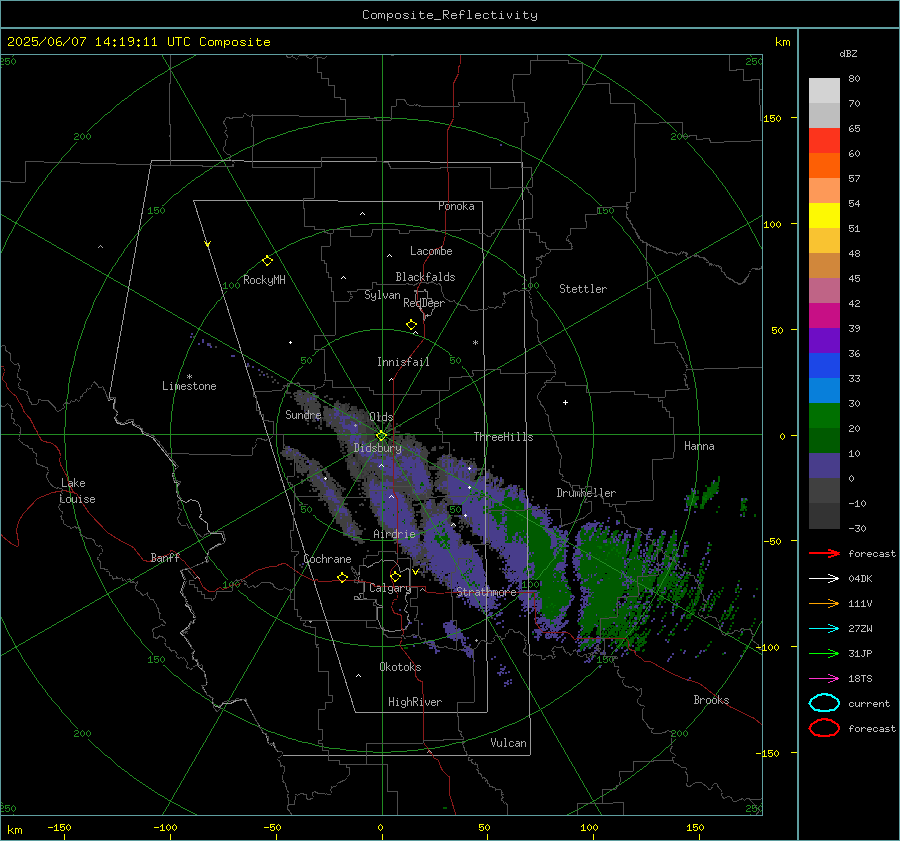
Task: Click the green 31JP arrow icon
Action: (824, 653)
